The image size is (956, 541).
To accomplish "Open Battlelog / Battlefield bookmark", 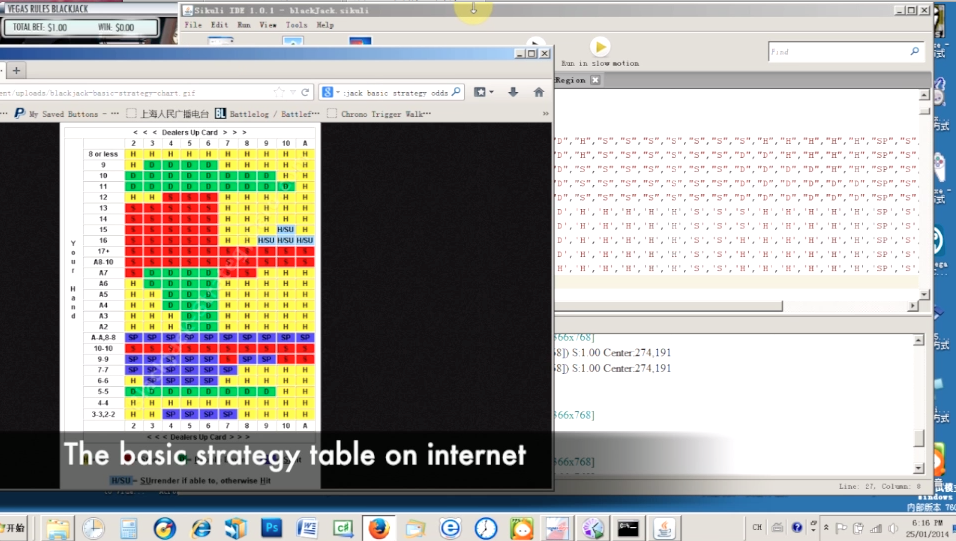I will (268, 113).
